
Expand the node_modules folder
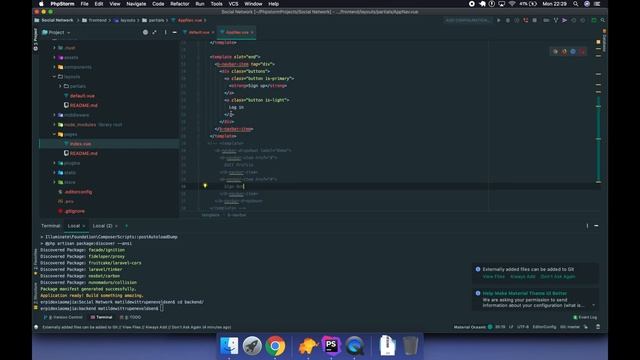[x=54, y=124]
